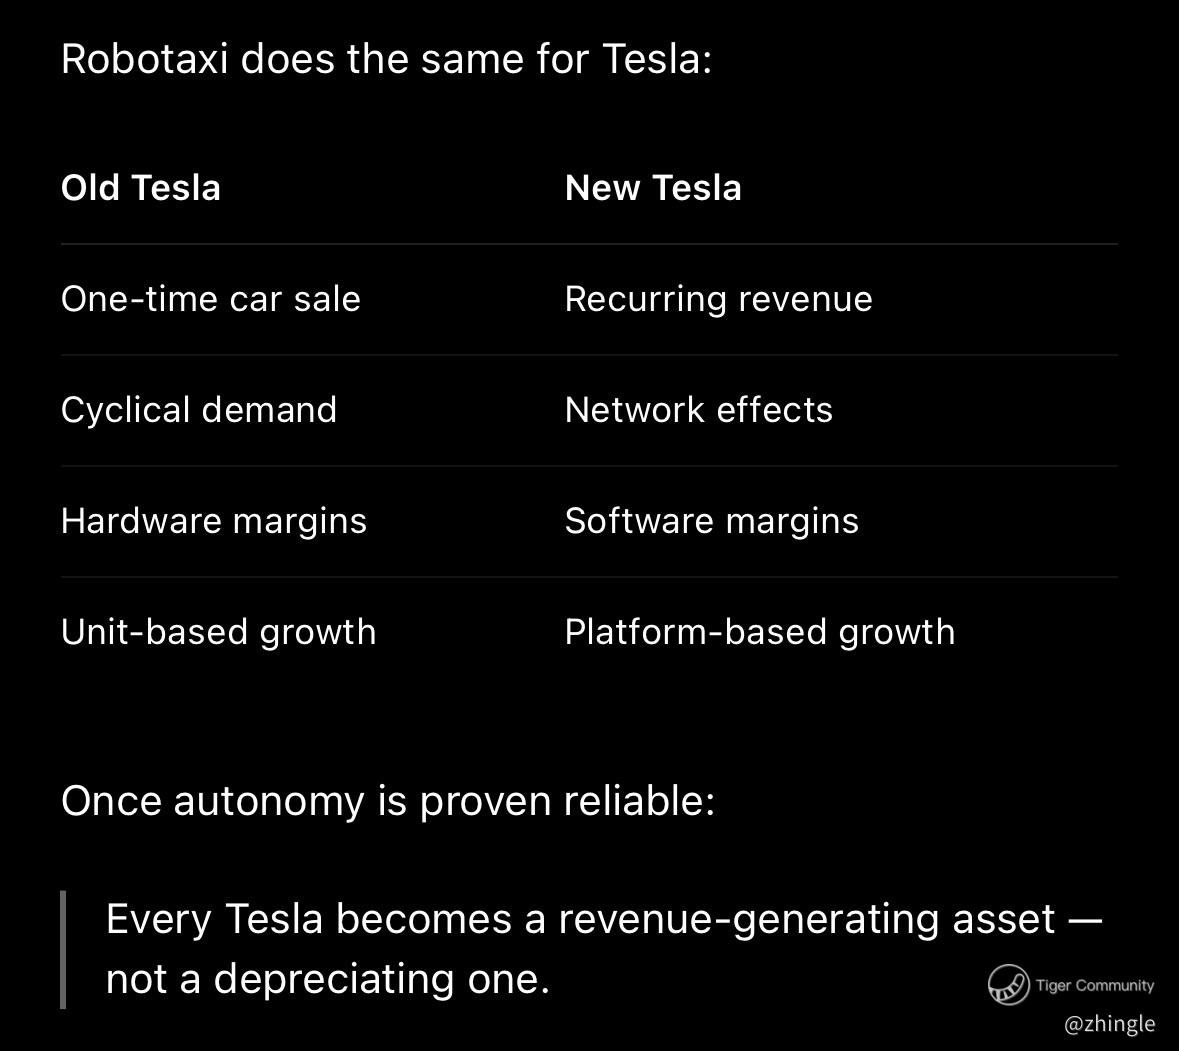
Task: Click the Hardware margins cell
Action: tap(214, 522)
